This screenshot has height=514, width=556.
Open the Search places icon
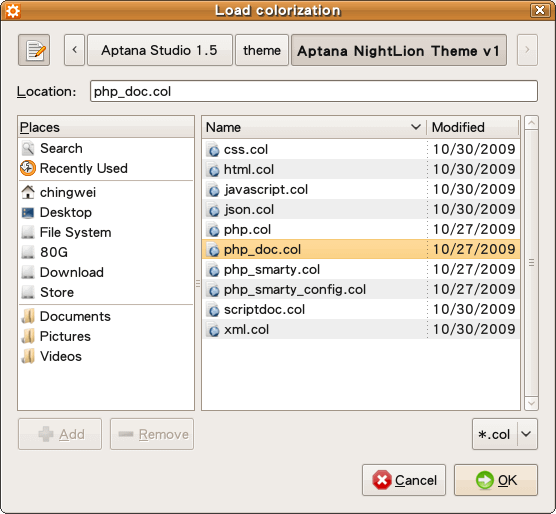click(x=28, y=149)
